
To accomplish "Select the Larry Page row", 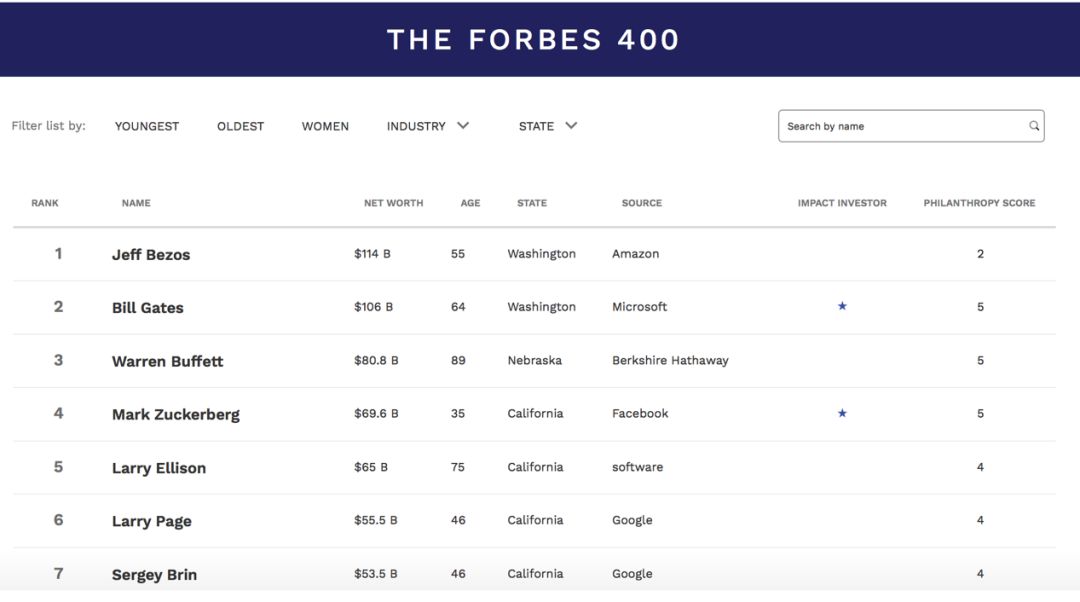I will coord(534,521).
